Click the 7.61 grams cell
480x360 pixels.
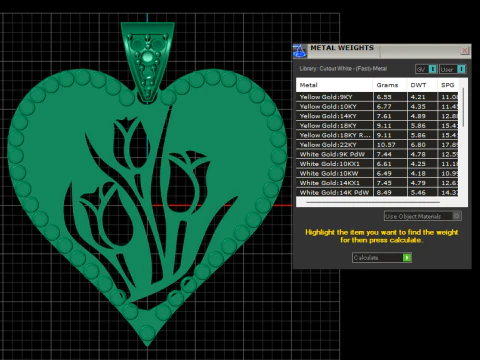click(390, 116)
